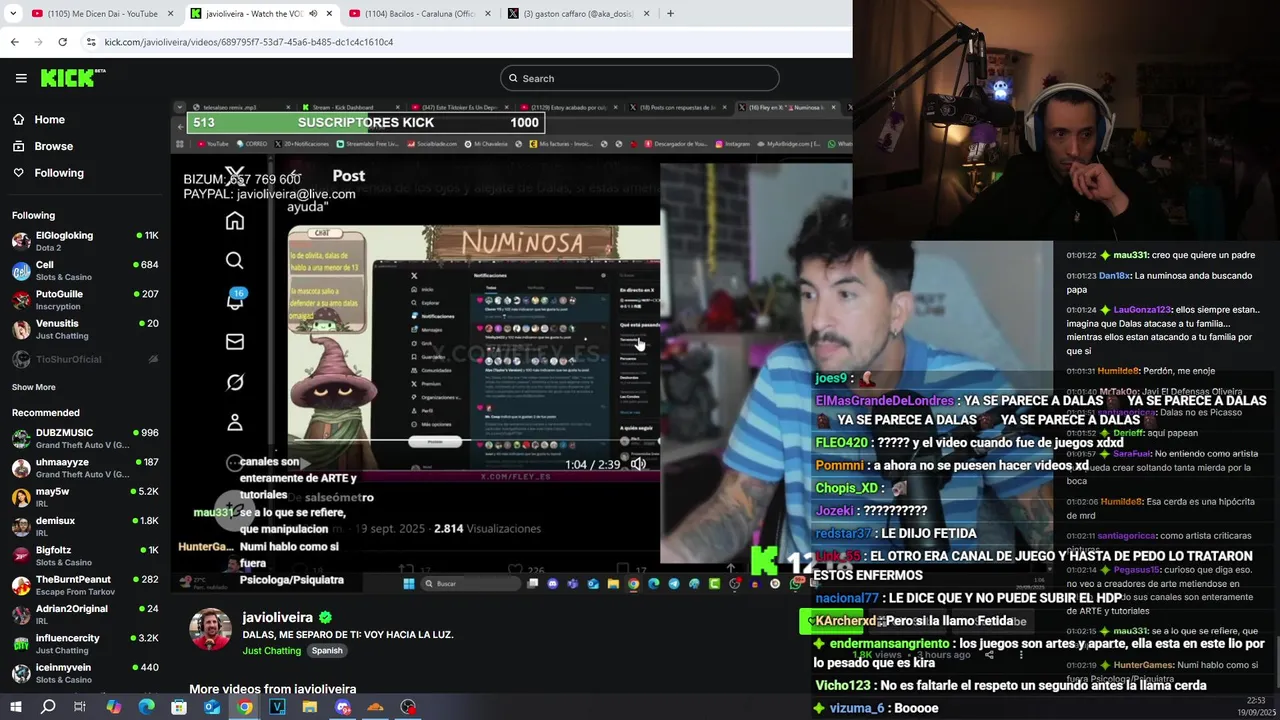This screenshot has width=1280, height=720.
Task: Click 'More videos from javioliveira' heading
Action: pos(273,689)
